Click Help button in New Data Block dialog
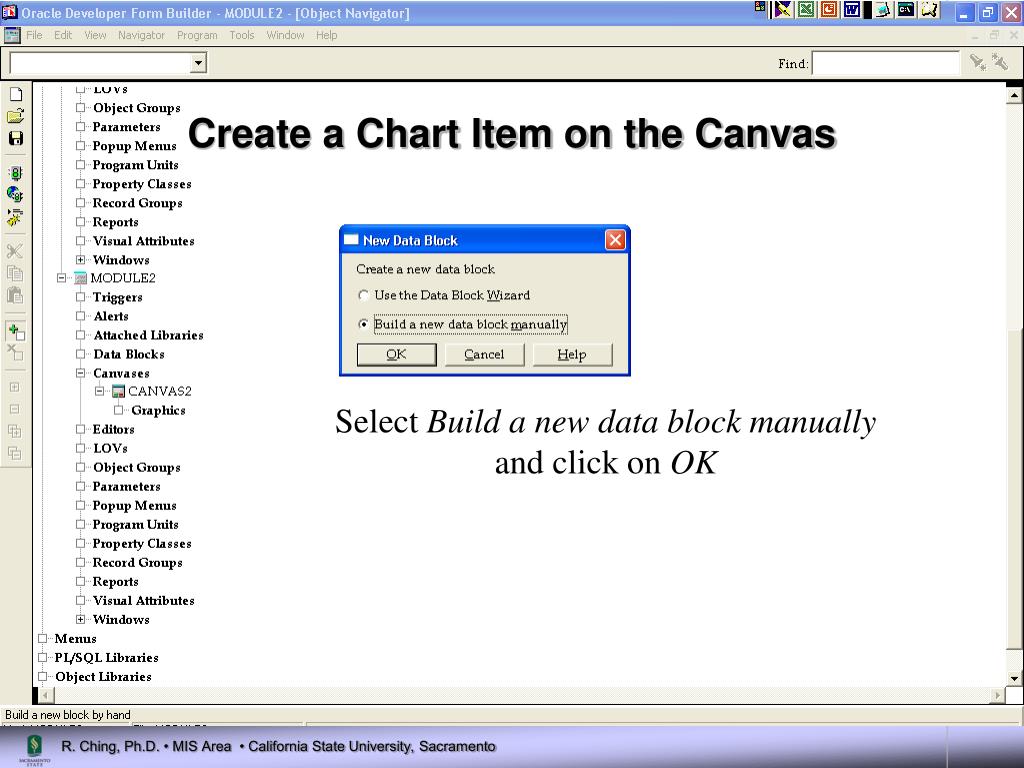The image size is (1024, 768). (572, 355)
